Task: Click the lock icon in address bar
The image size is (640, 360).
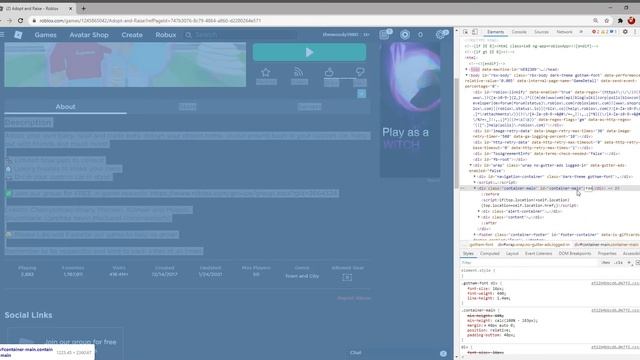Action: tap(34, 20)
